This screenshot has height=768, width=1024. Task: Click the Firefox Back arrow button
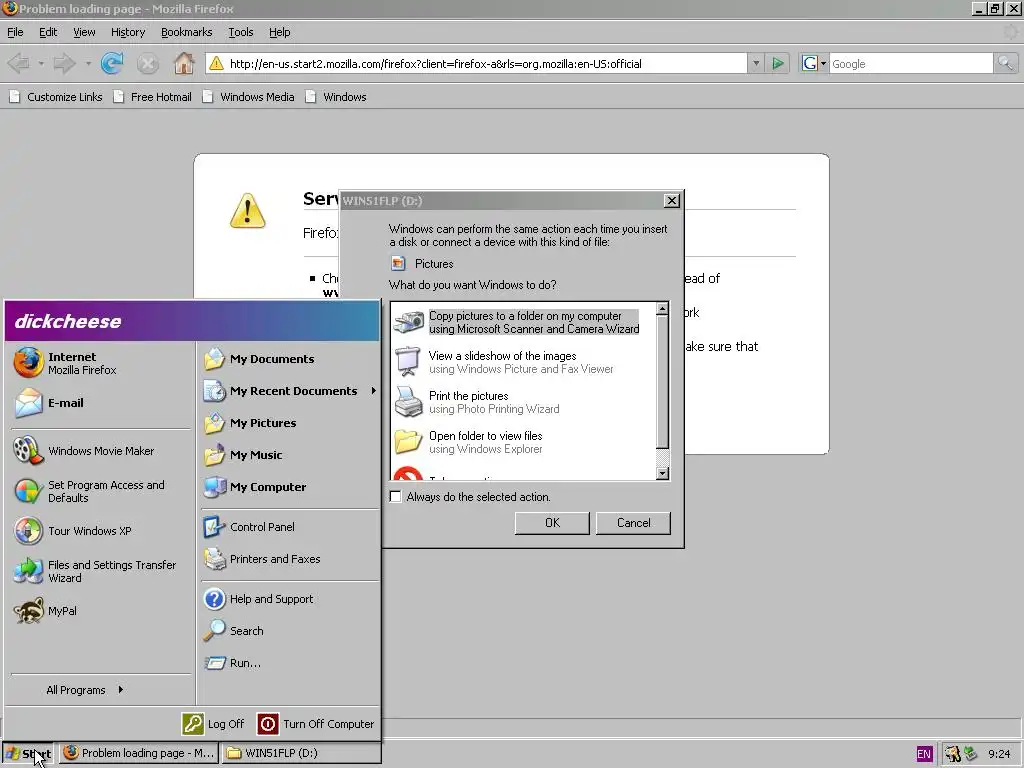[18, 63]
